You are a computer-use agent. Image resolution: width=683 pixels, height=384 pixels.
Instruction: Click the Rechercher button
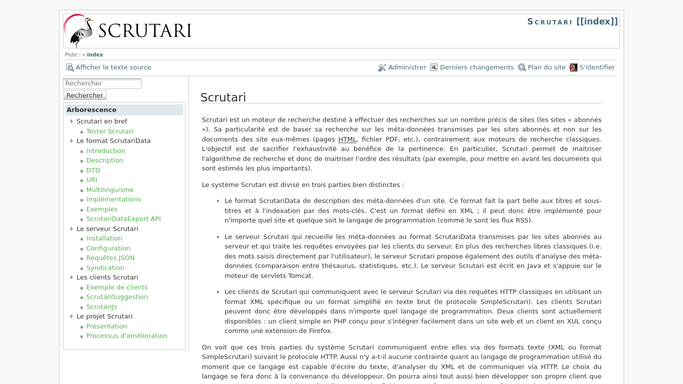[x=85, y=95]
